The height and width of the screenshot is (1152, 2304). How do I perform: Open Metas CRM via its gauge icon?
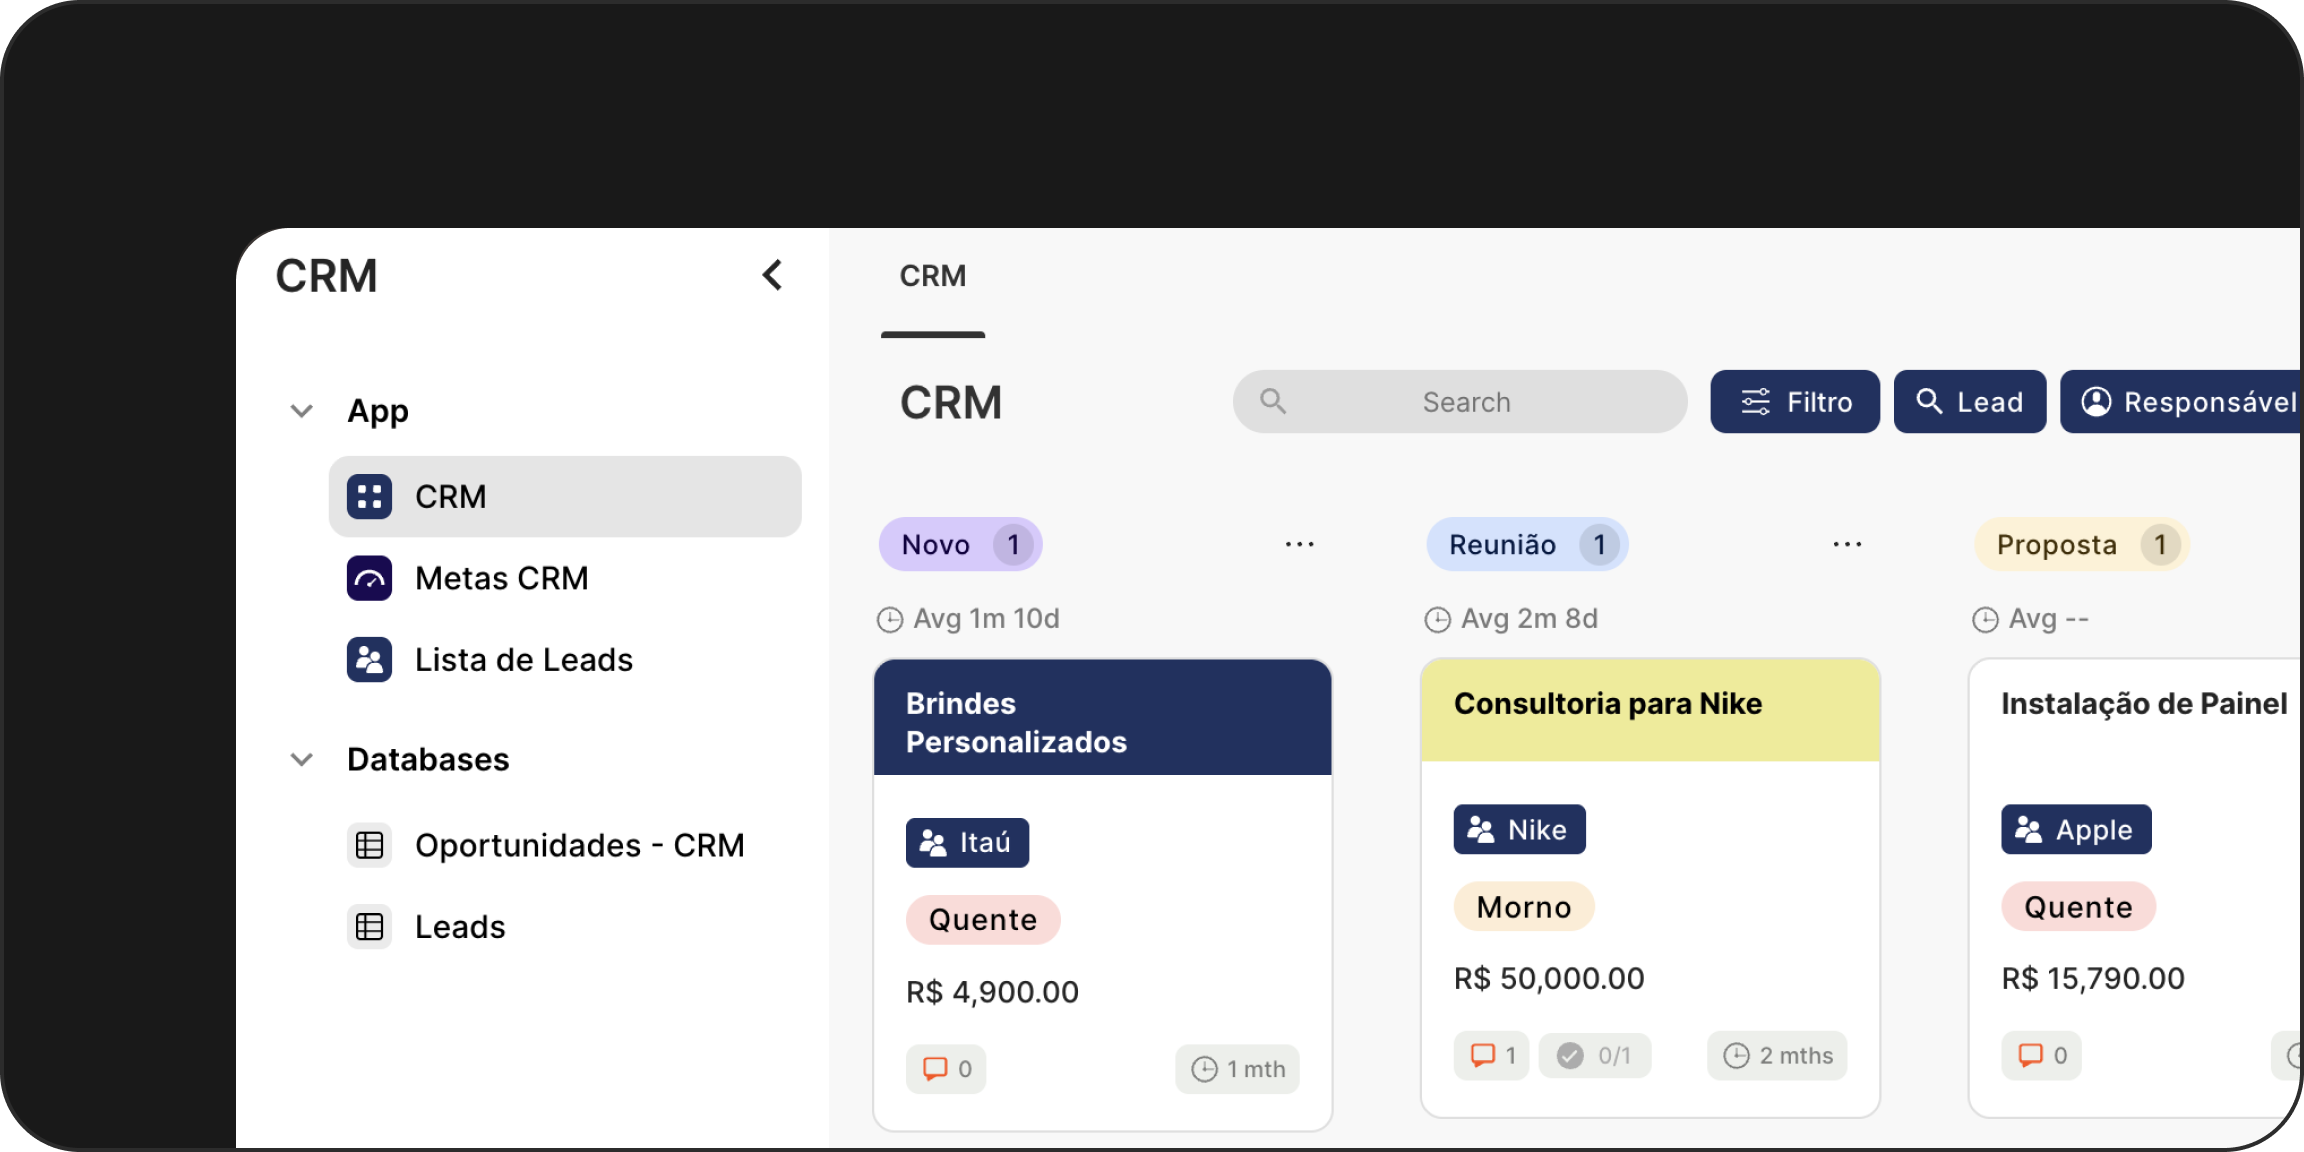coord(369,578)
